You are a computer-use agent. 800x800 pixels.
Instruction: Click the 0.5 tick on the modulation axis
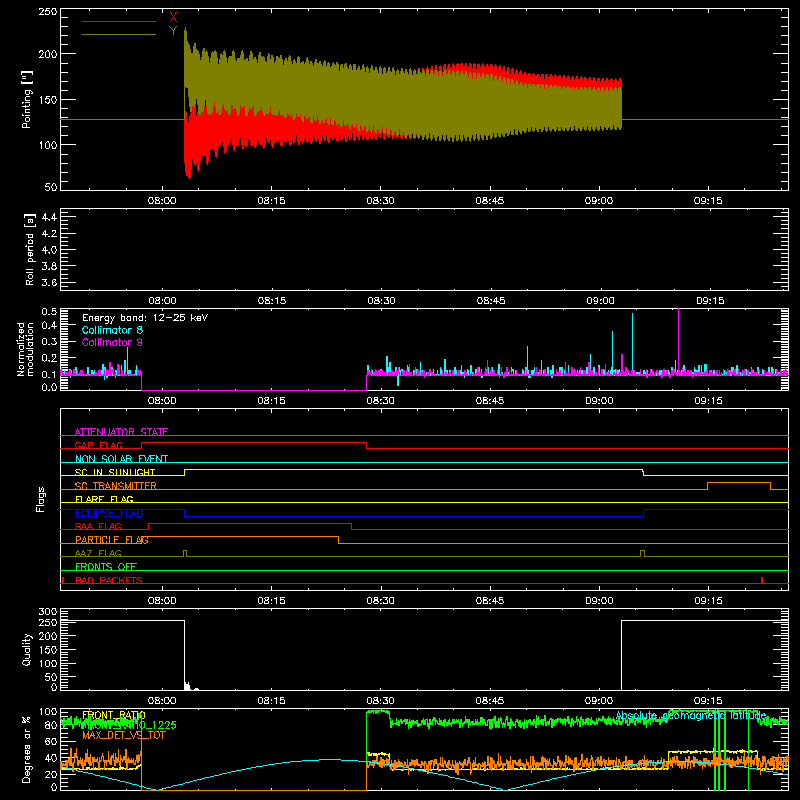click(49, 311)
